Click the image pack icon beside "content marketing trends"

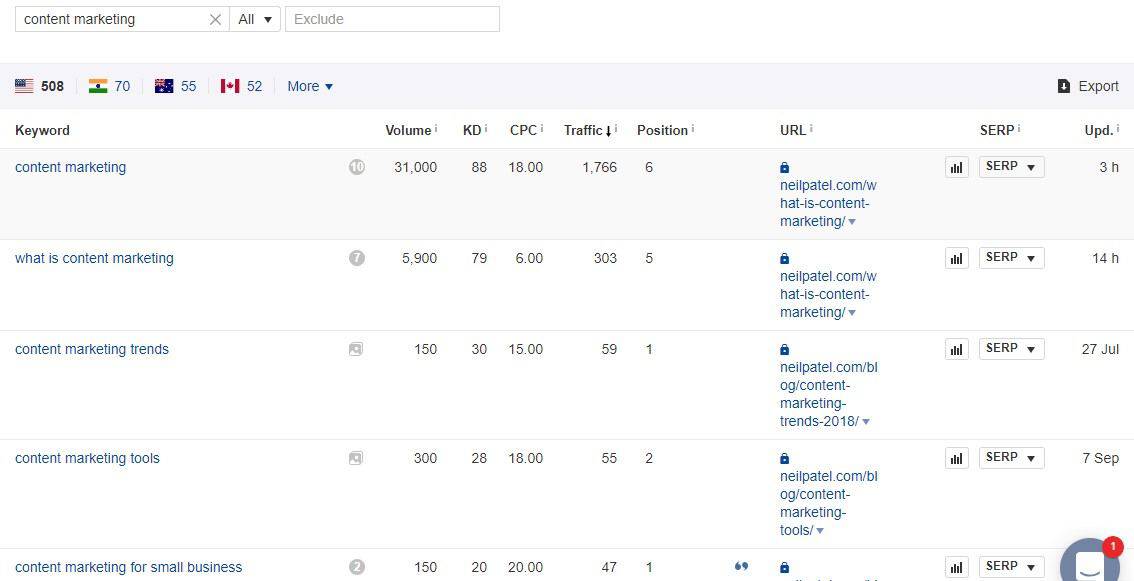(356, 349)
